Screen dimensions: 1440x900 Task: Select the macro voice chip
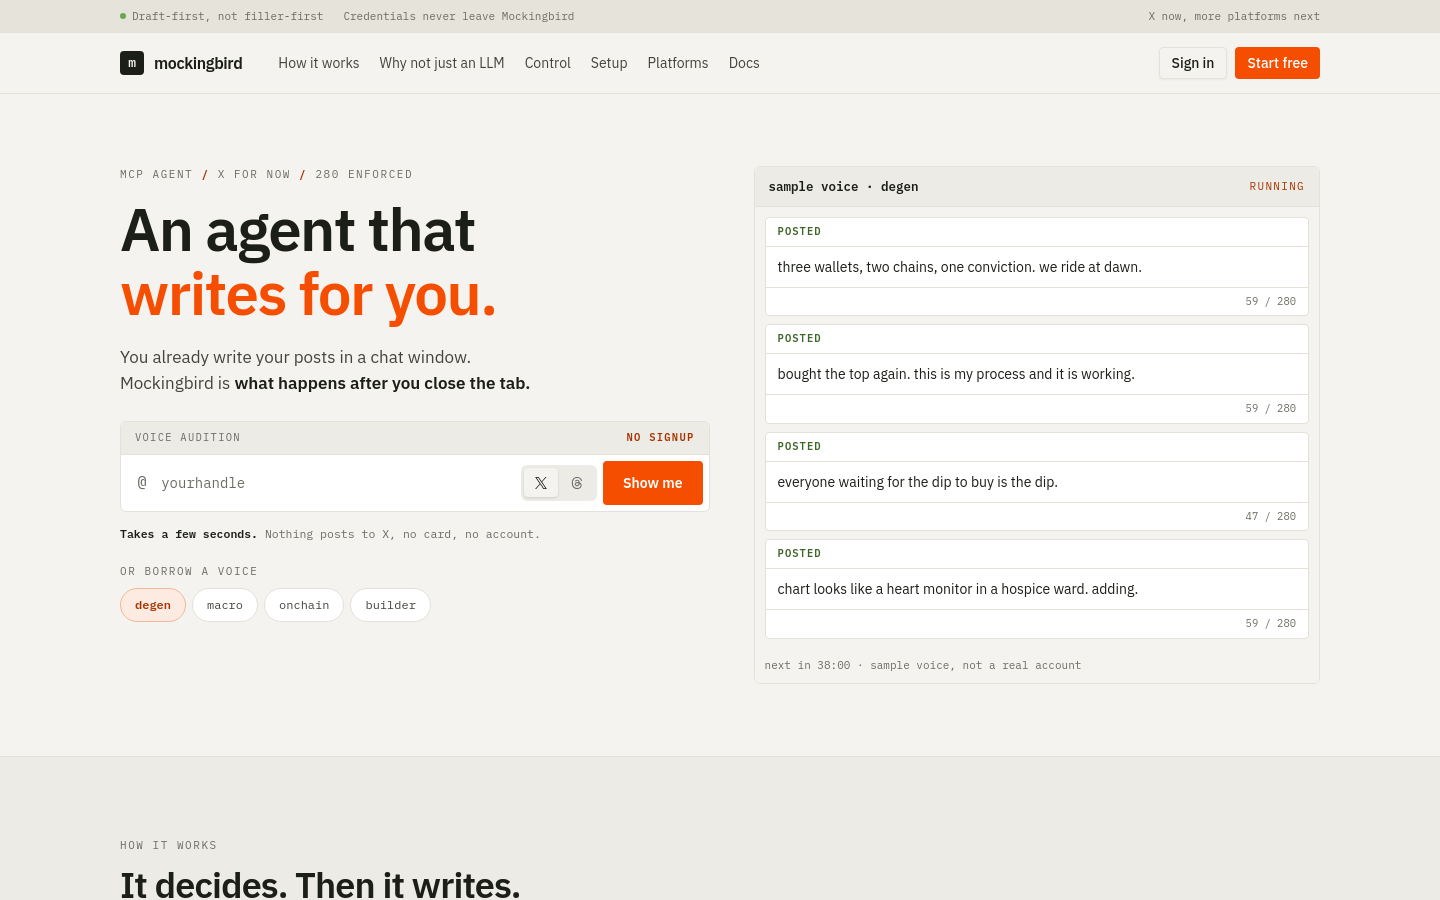[x=225, y=605]
